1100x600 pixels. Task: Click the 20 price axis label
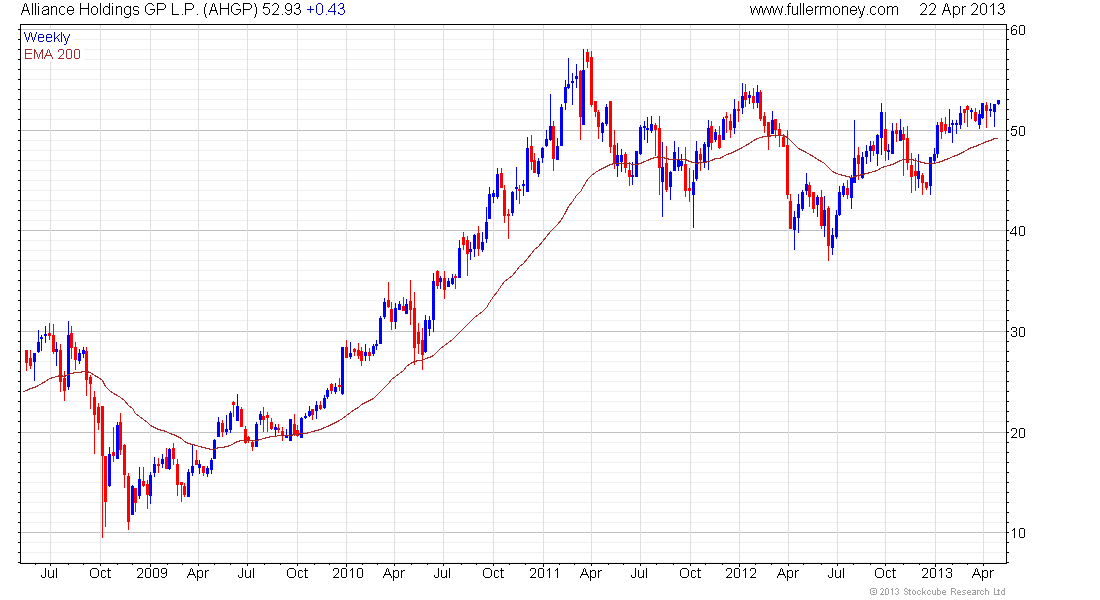point(1017,433)
